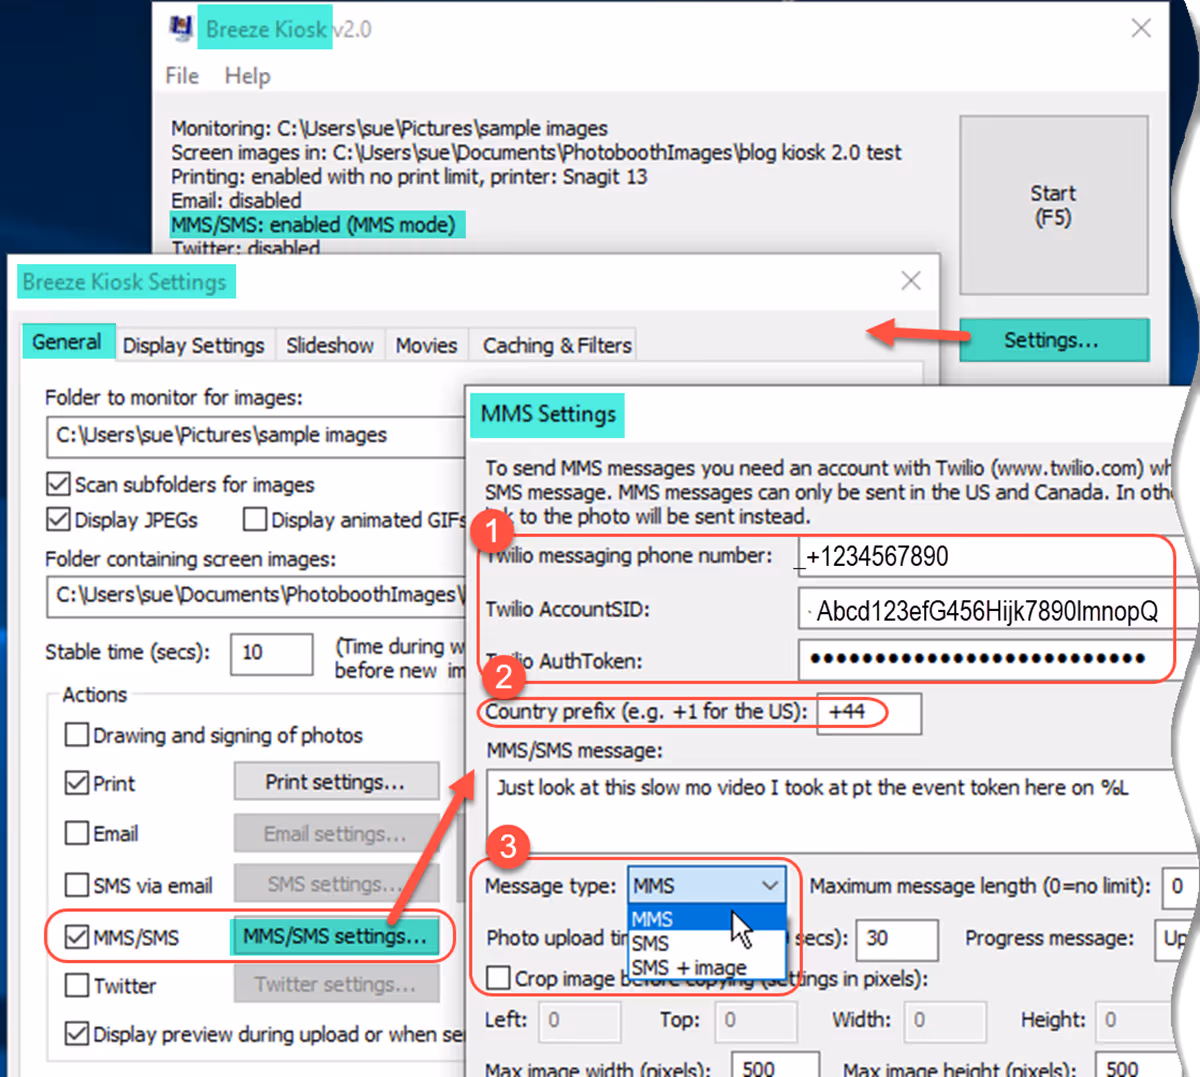Click the Start (F5) button
Screen dimensions: 1200x1077
1053,205
